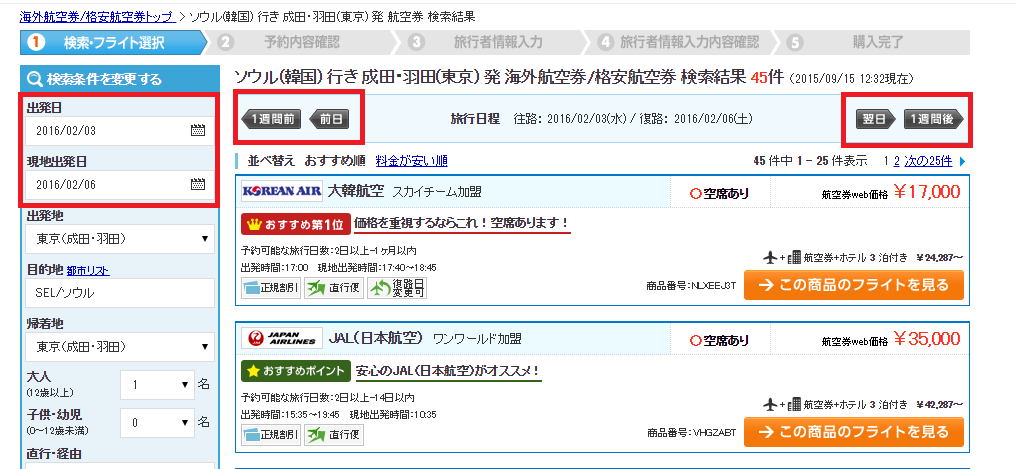Viewport: 1016px width, 469px height.
Task: Click the Japan Airlines logo
Action: [281, 338]
